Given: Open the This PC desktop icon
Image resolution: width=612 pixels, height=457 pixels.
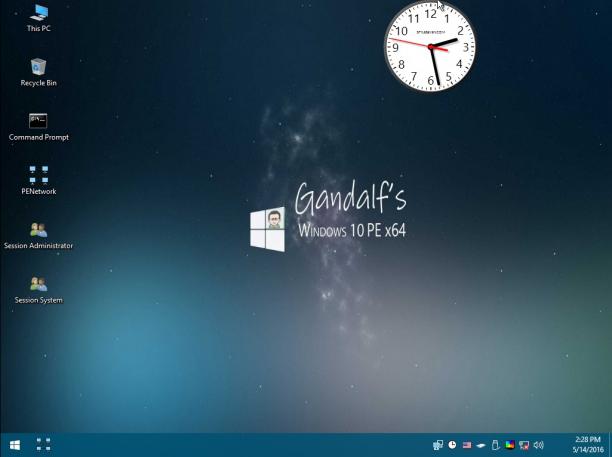Looking at the screenshot, I should [x=39, y=18].
